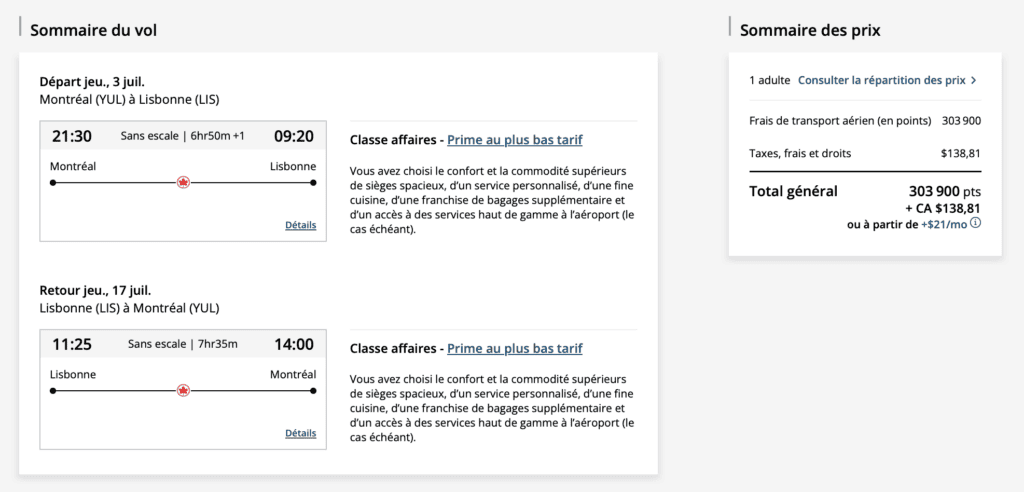Screen dimensions: 1024x492
Task: Click the 303 900 pts total général amount
Action: [944, 191]
